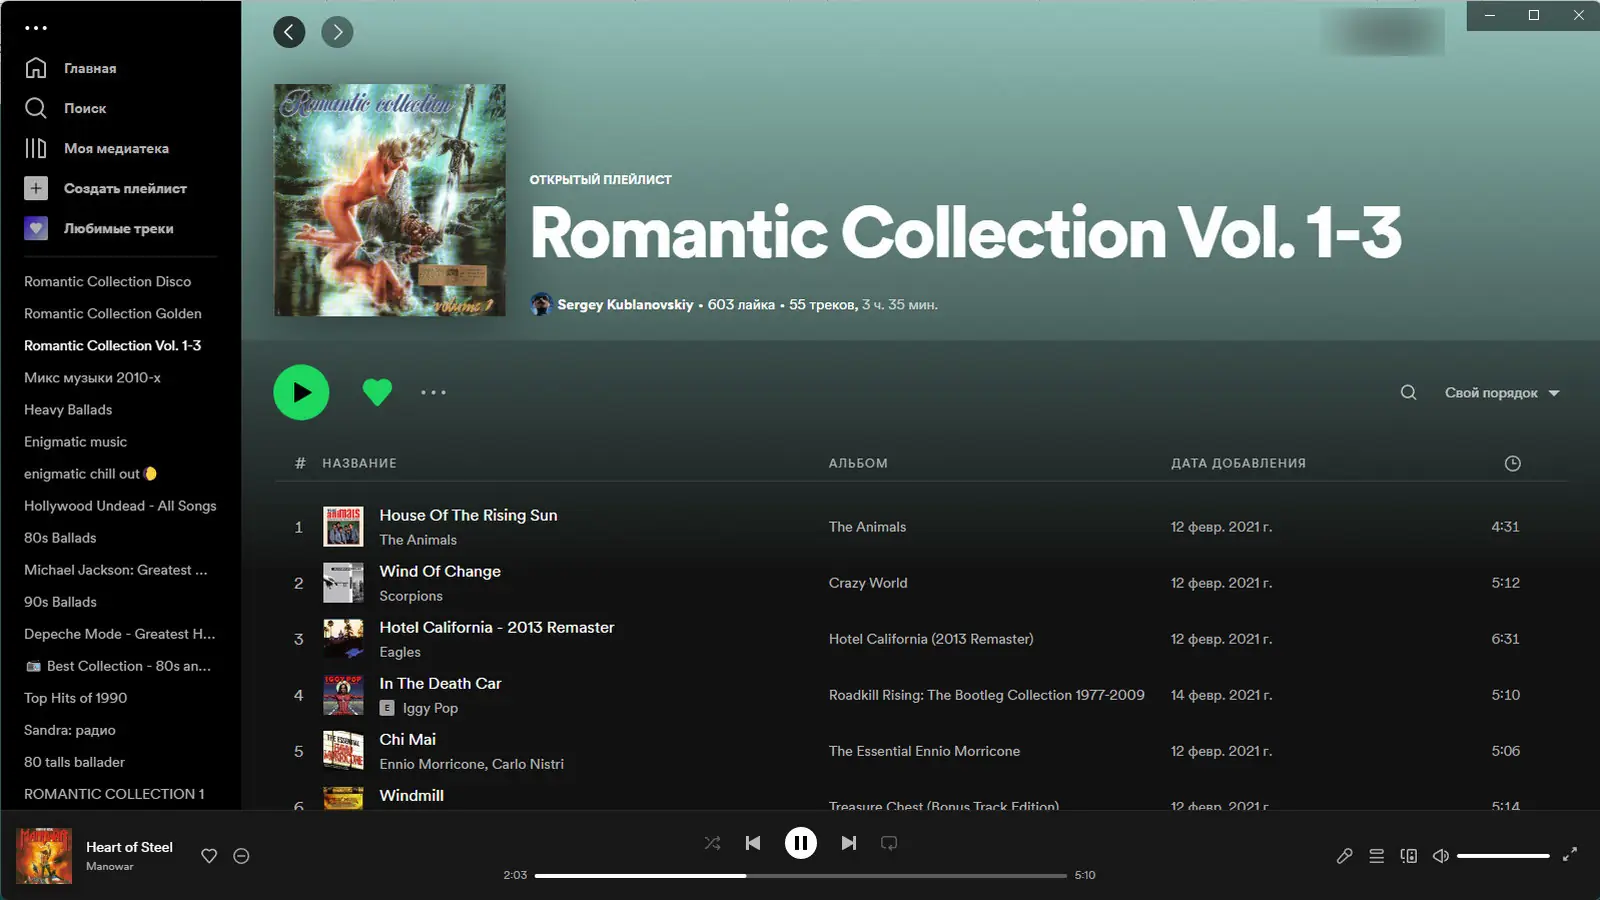Open the connect to a device menu

1409,856
